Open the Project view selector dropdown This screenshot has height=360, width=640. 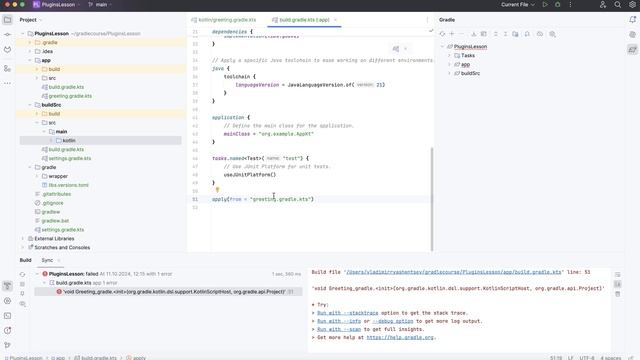coord(30,20)
